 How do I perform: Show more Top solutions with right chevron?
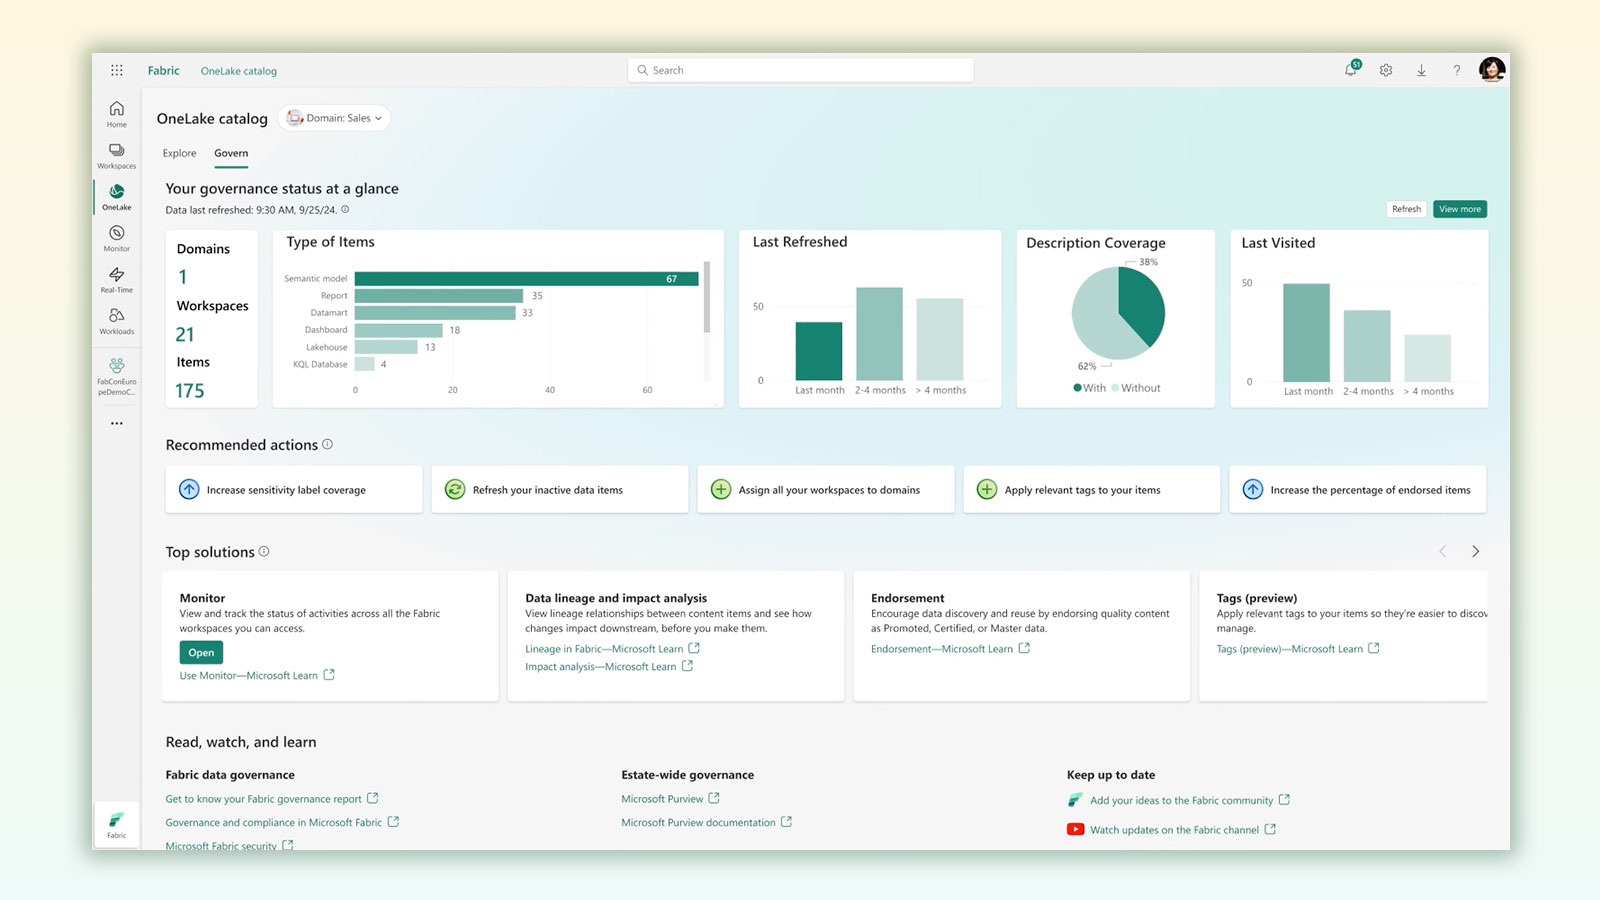click(1476, 551)
